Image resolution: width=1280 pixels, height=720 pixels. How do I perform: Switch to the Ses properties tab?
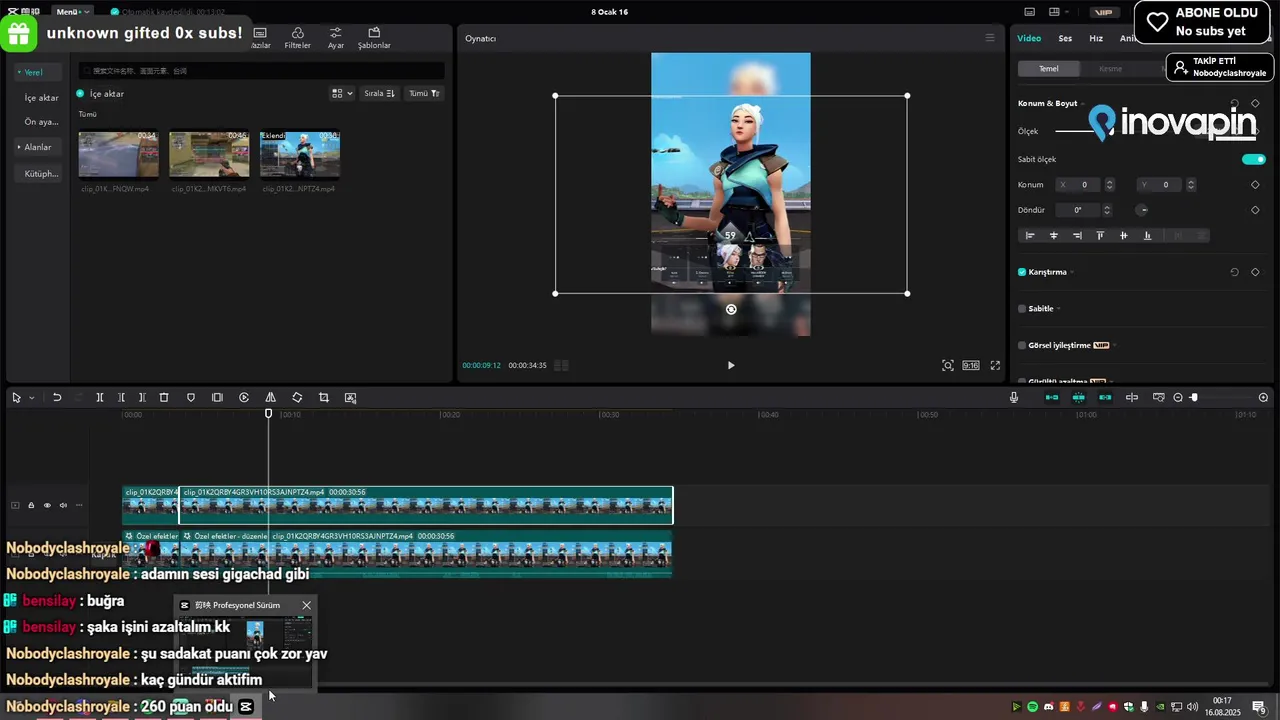[1065, 38]
